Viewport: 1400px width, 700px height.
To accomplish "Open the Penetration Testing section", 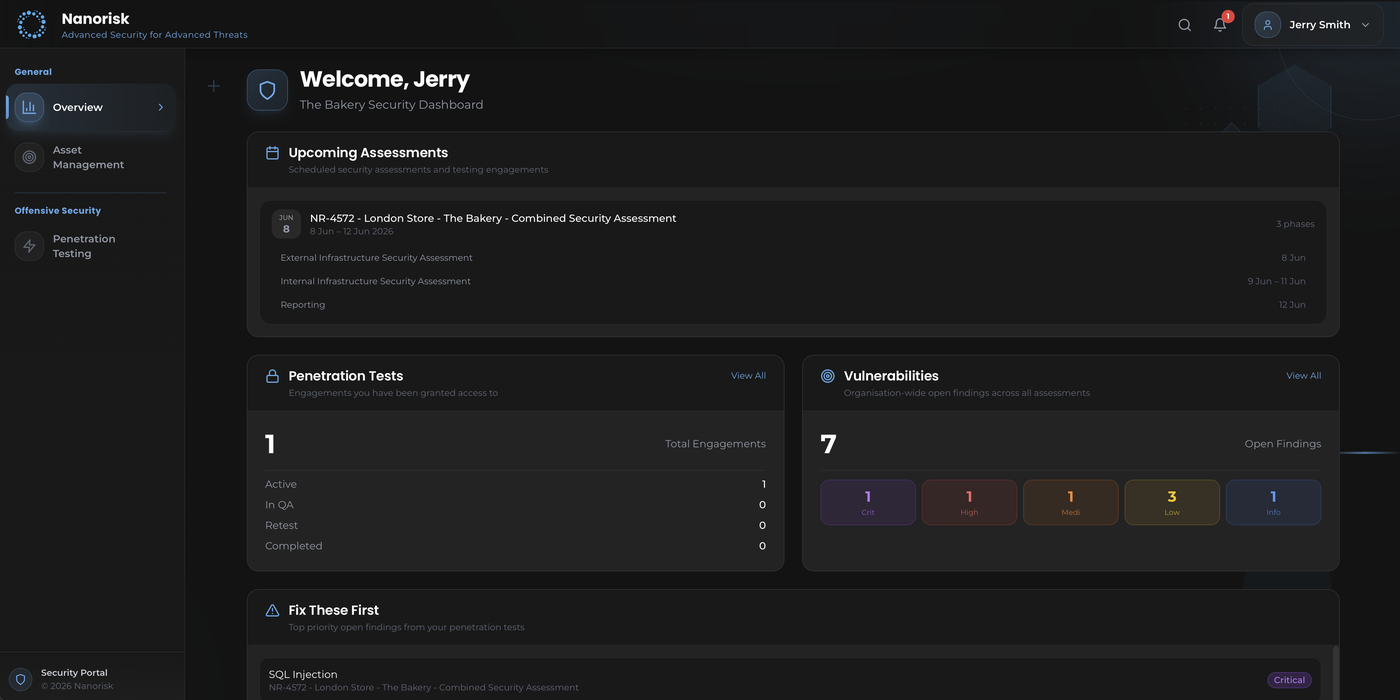I will coord(84,246).
